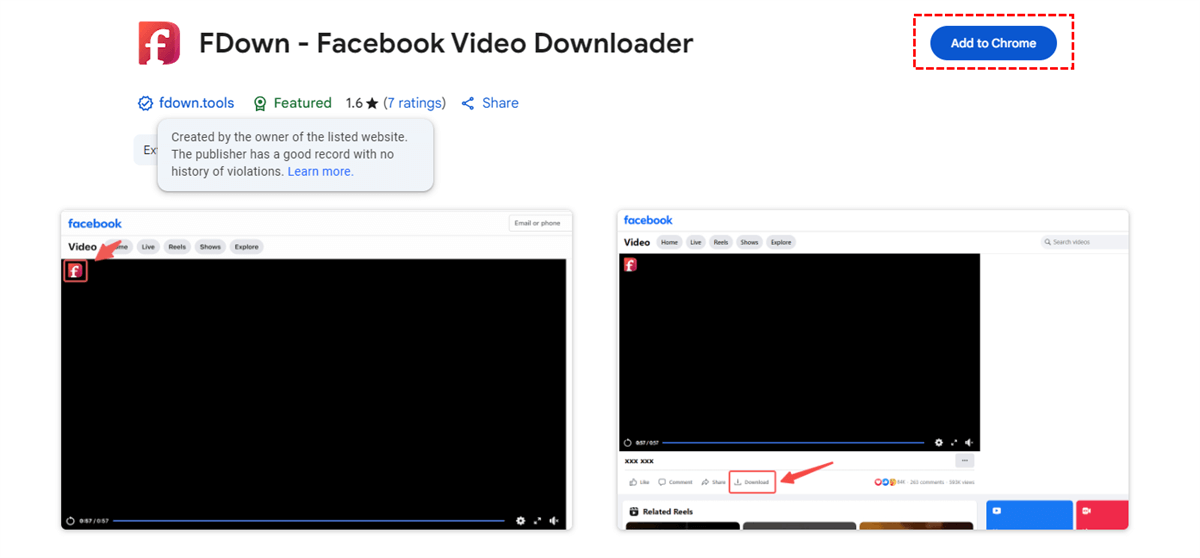The width and height of the screenshot is (1200, 558).
Task: Click the facebook logo in the first screenshot
Action: [95, 223]
